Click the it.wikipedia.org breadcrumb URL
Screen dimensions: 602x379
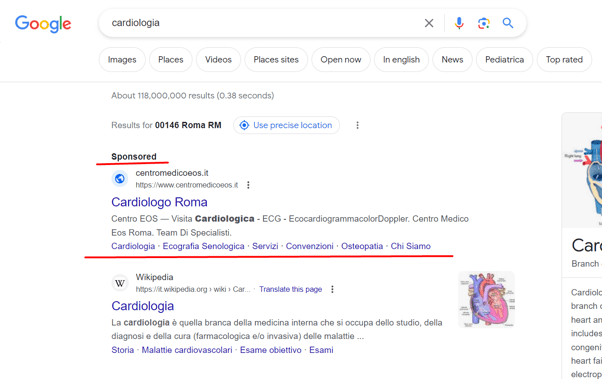pyautogui.click(x=193, y=289)
